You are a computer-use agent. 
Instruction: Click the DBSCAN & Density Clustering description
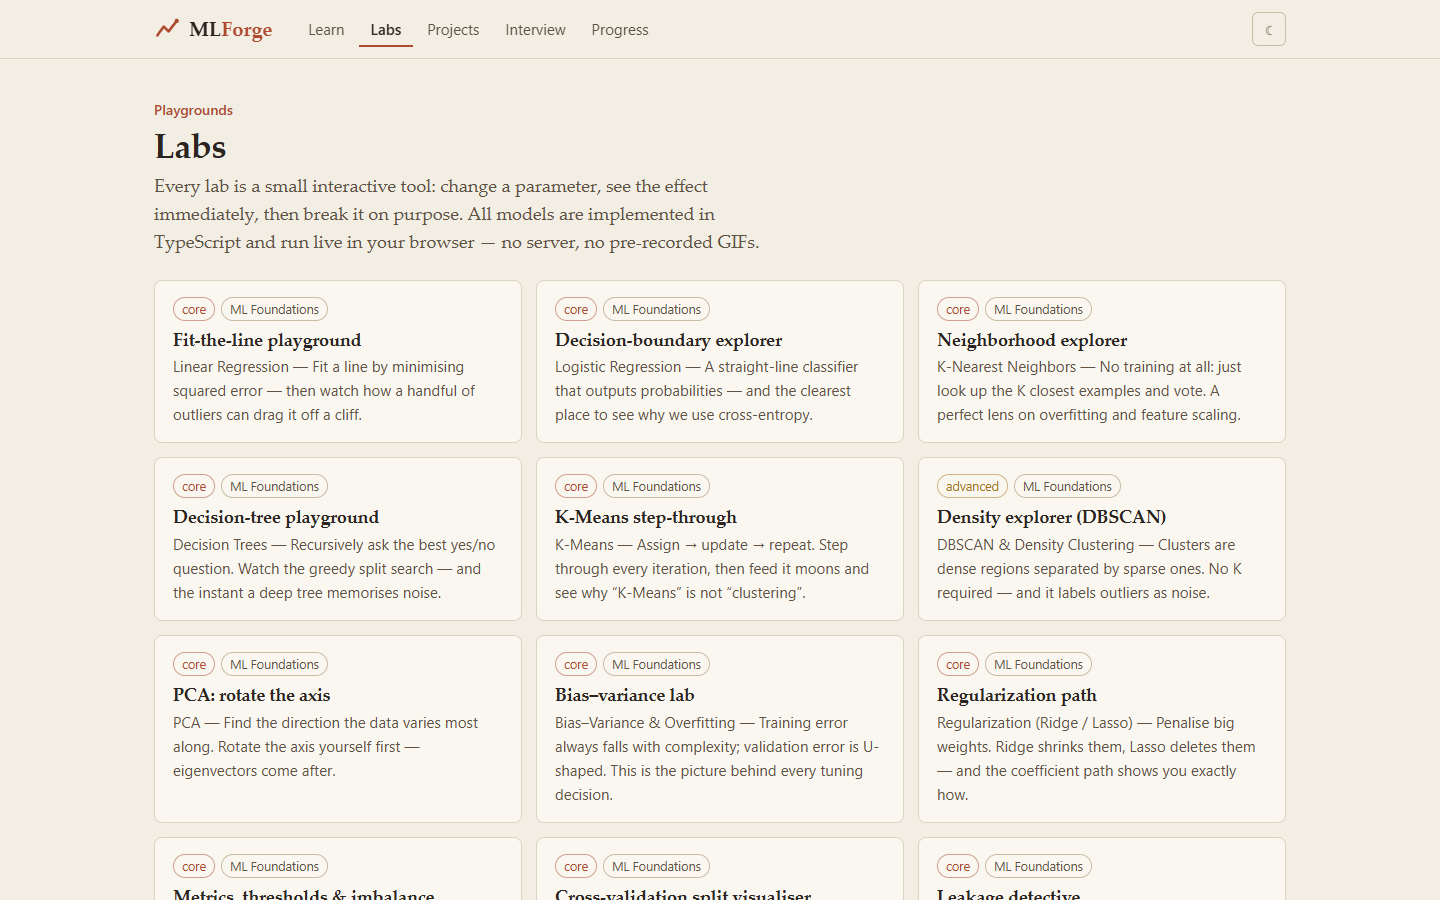coord(1089,569)
